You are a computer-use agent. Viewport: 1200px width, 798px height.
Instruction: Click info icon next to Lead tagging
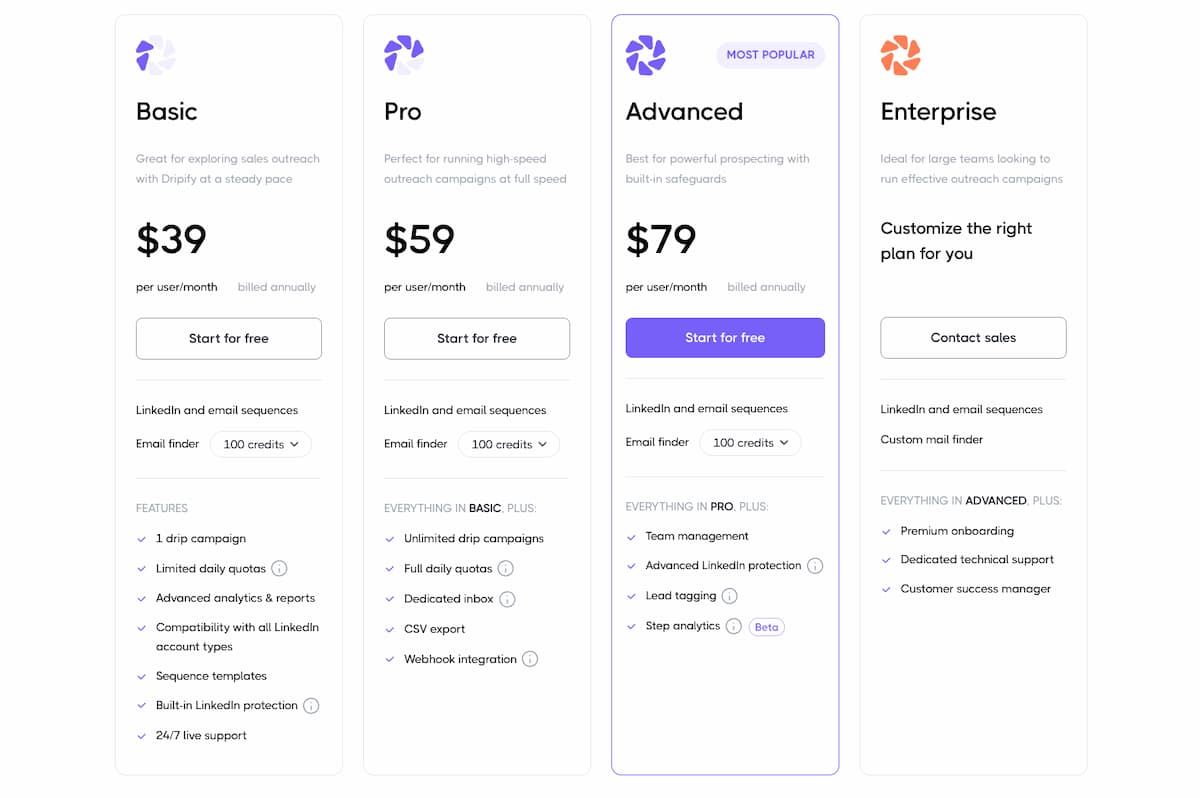tap(730, 596)
